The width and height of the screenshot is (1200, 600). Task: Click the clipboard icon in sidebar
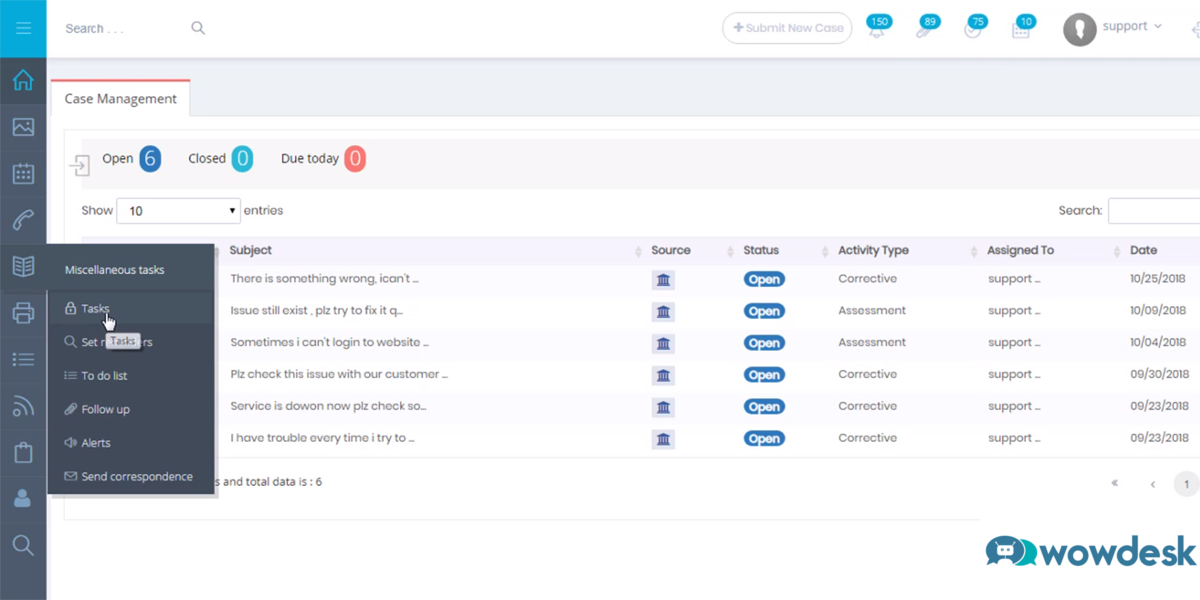click(23, 453)
